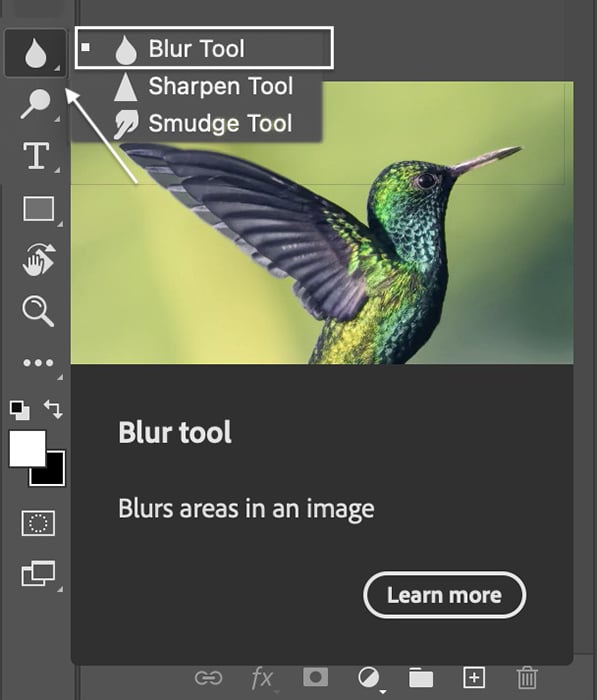Create a new group folder
Image resolution: width=597 pixels, height=700 pixels.
(421, 678)
